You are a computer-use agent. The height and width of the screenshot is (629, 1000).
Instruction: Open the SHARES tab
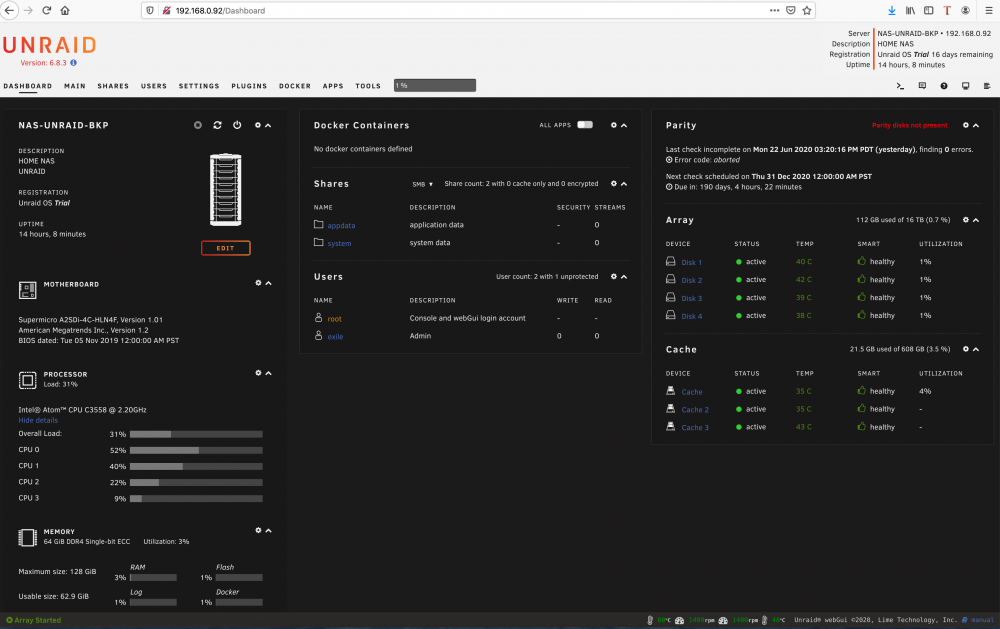[x=113, y=85]
